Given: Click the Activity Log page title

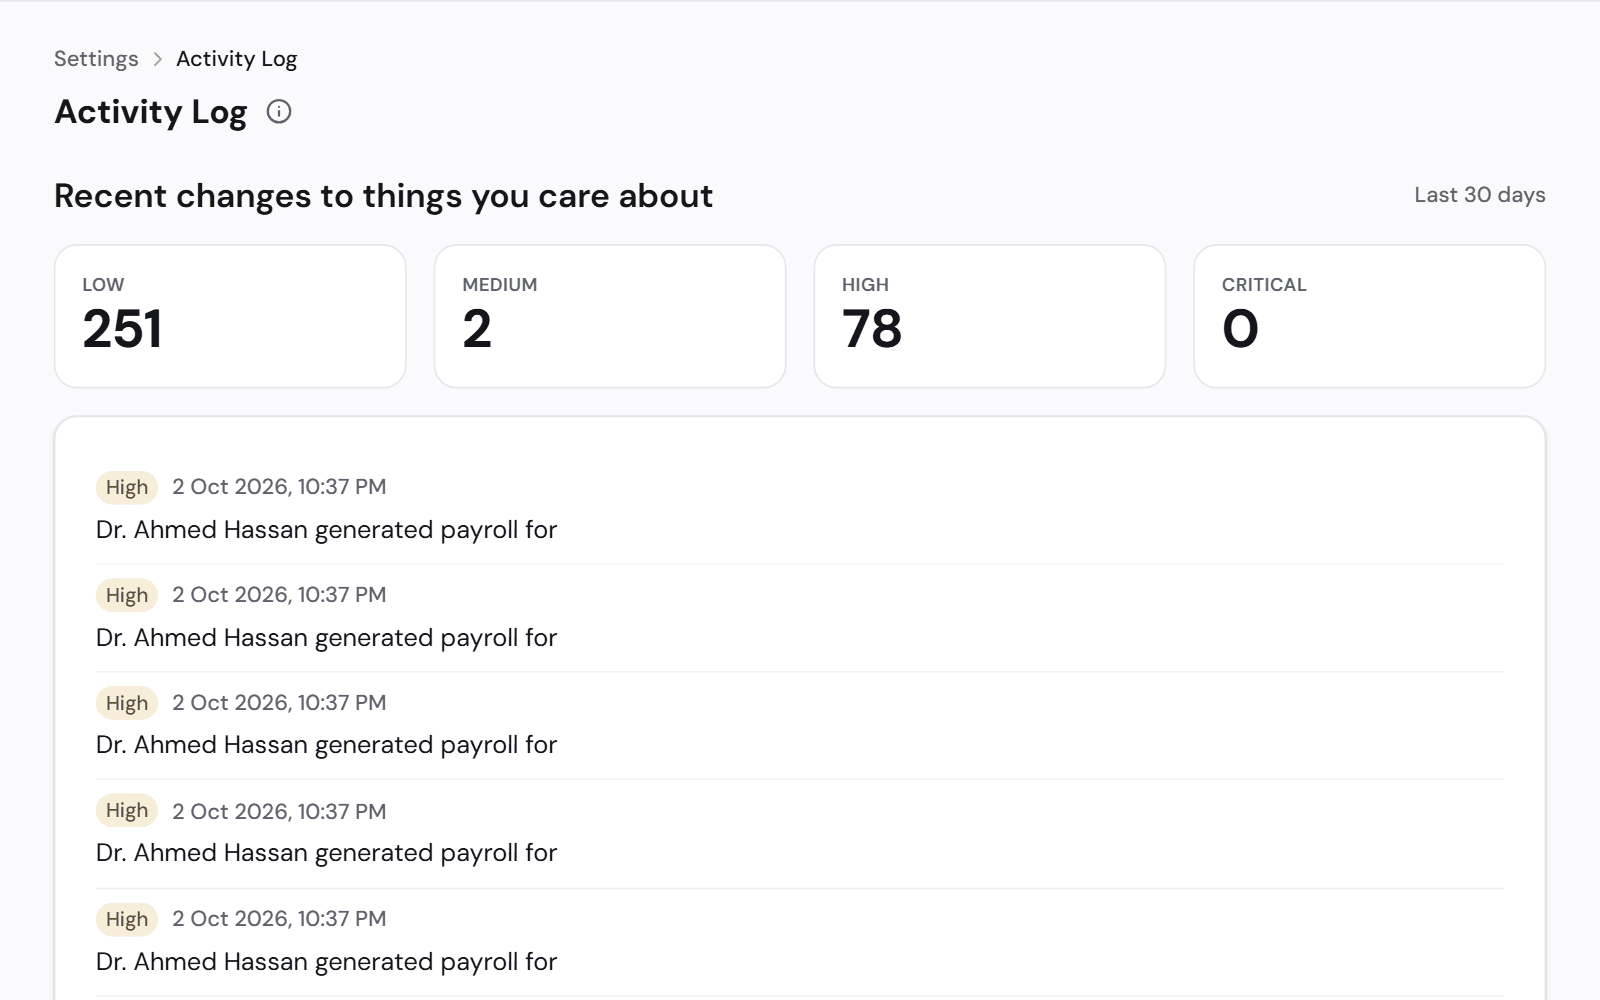Looking at the screenshot, I should (151, 112).
